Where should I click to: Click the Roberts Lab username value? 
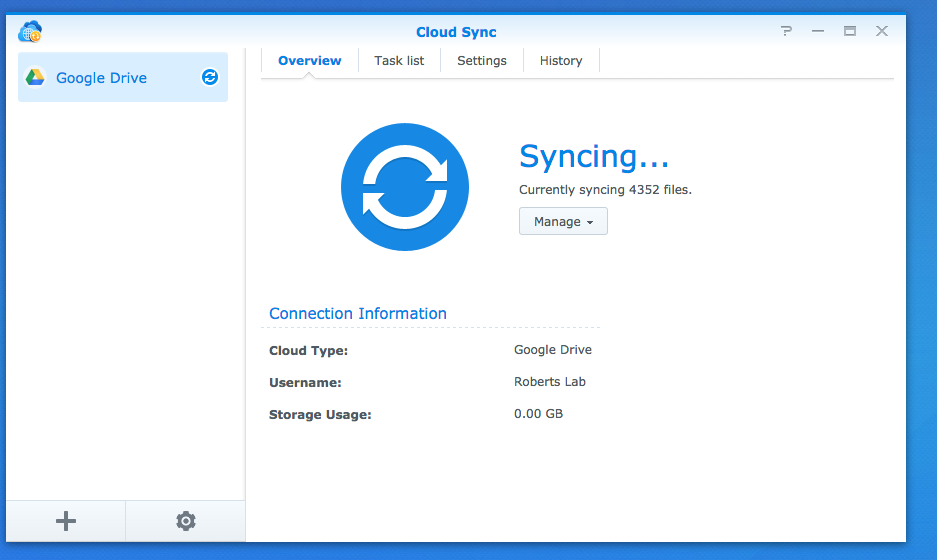(x=549, y=382)
